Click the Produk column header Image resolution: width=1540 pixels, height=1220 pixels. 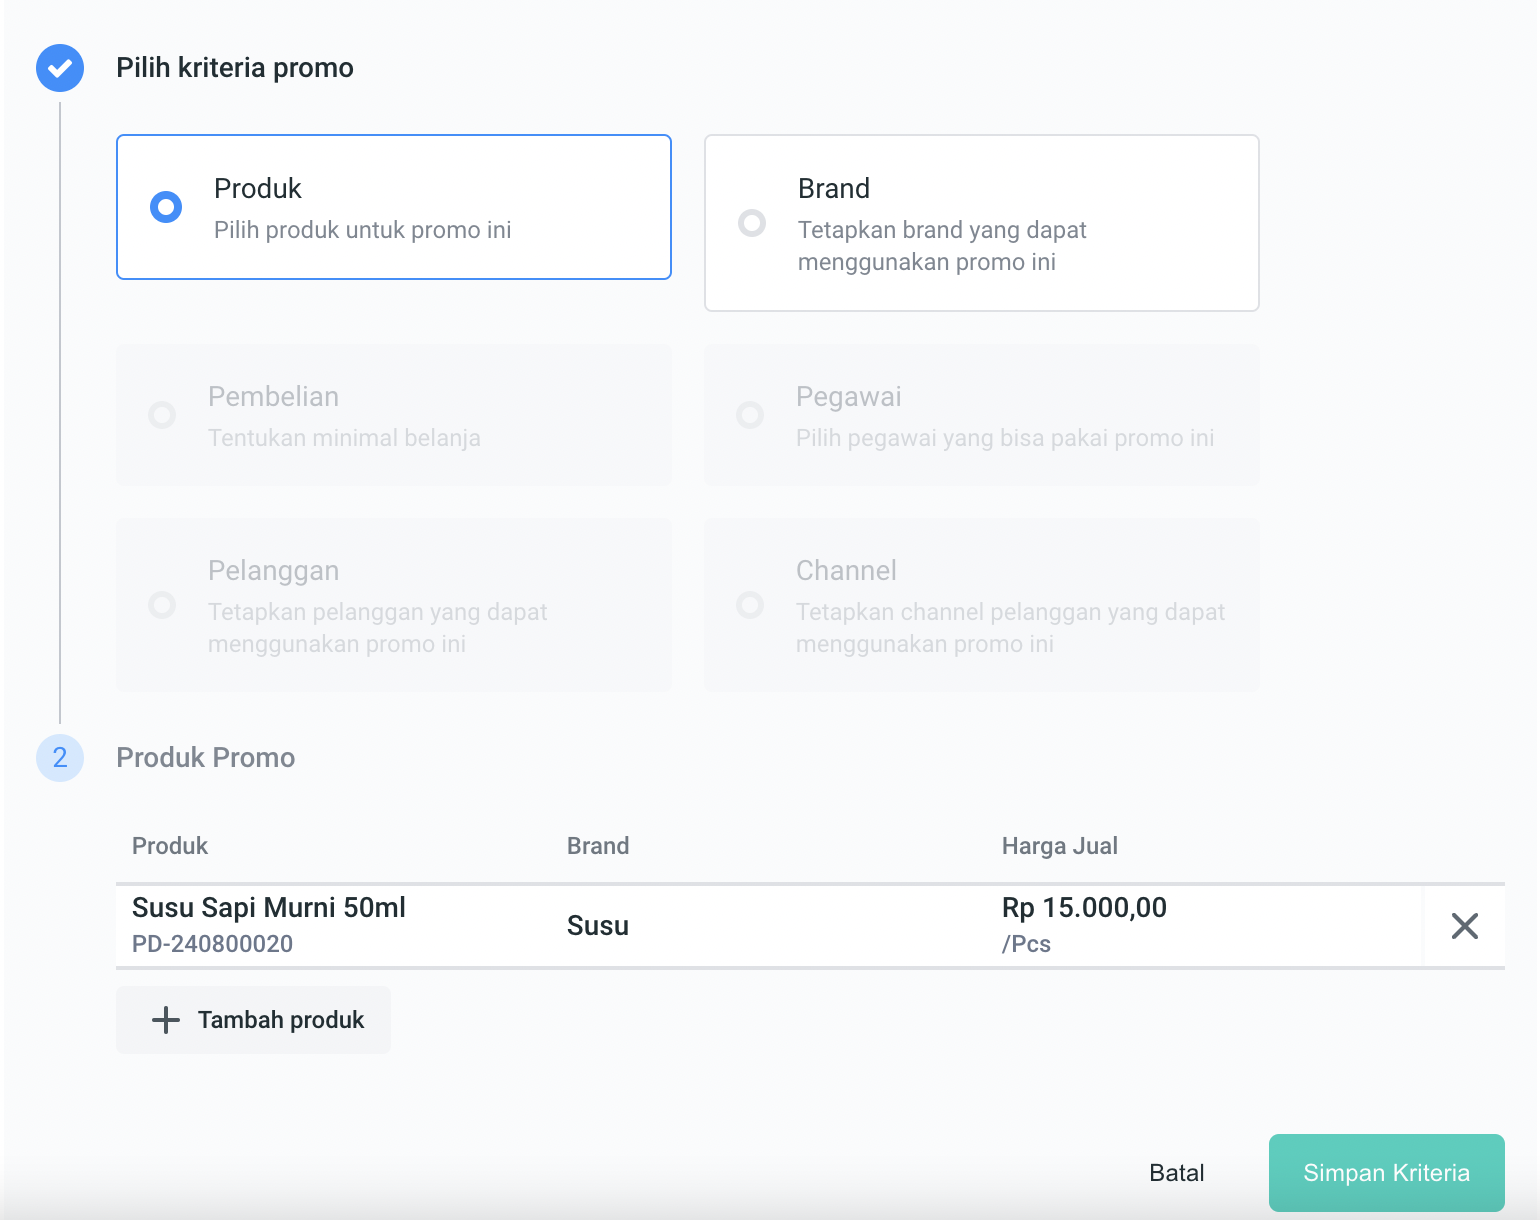coord(170,846)
